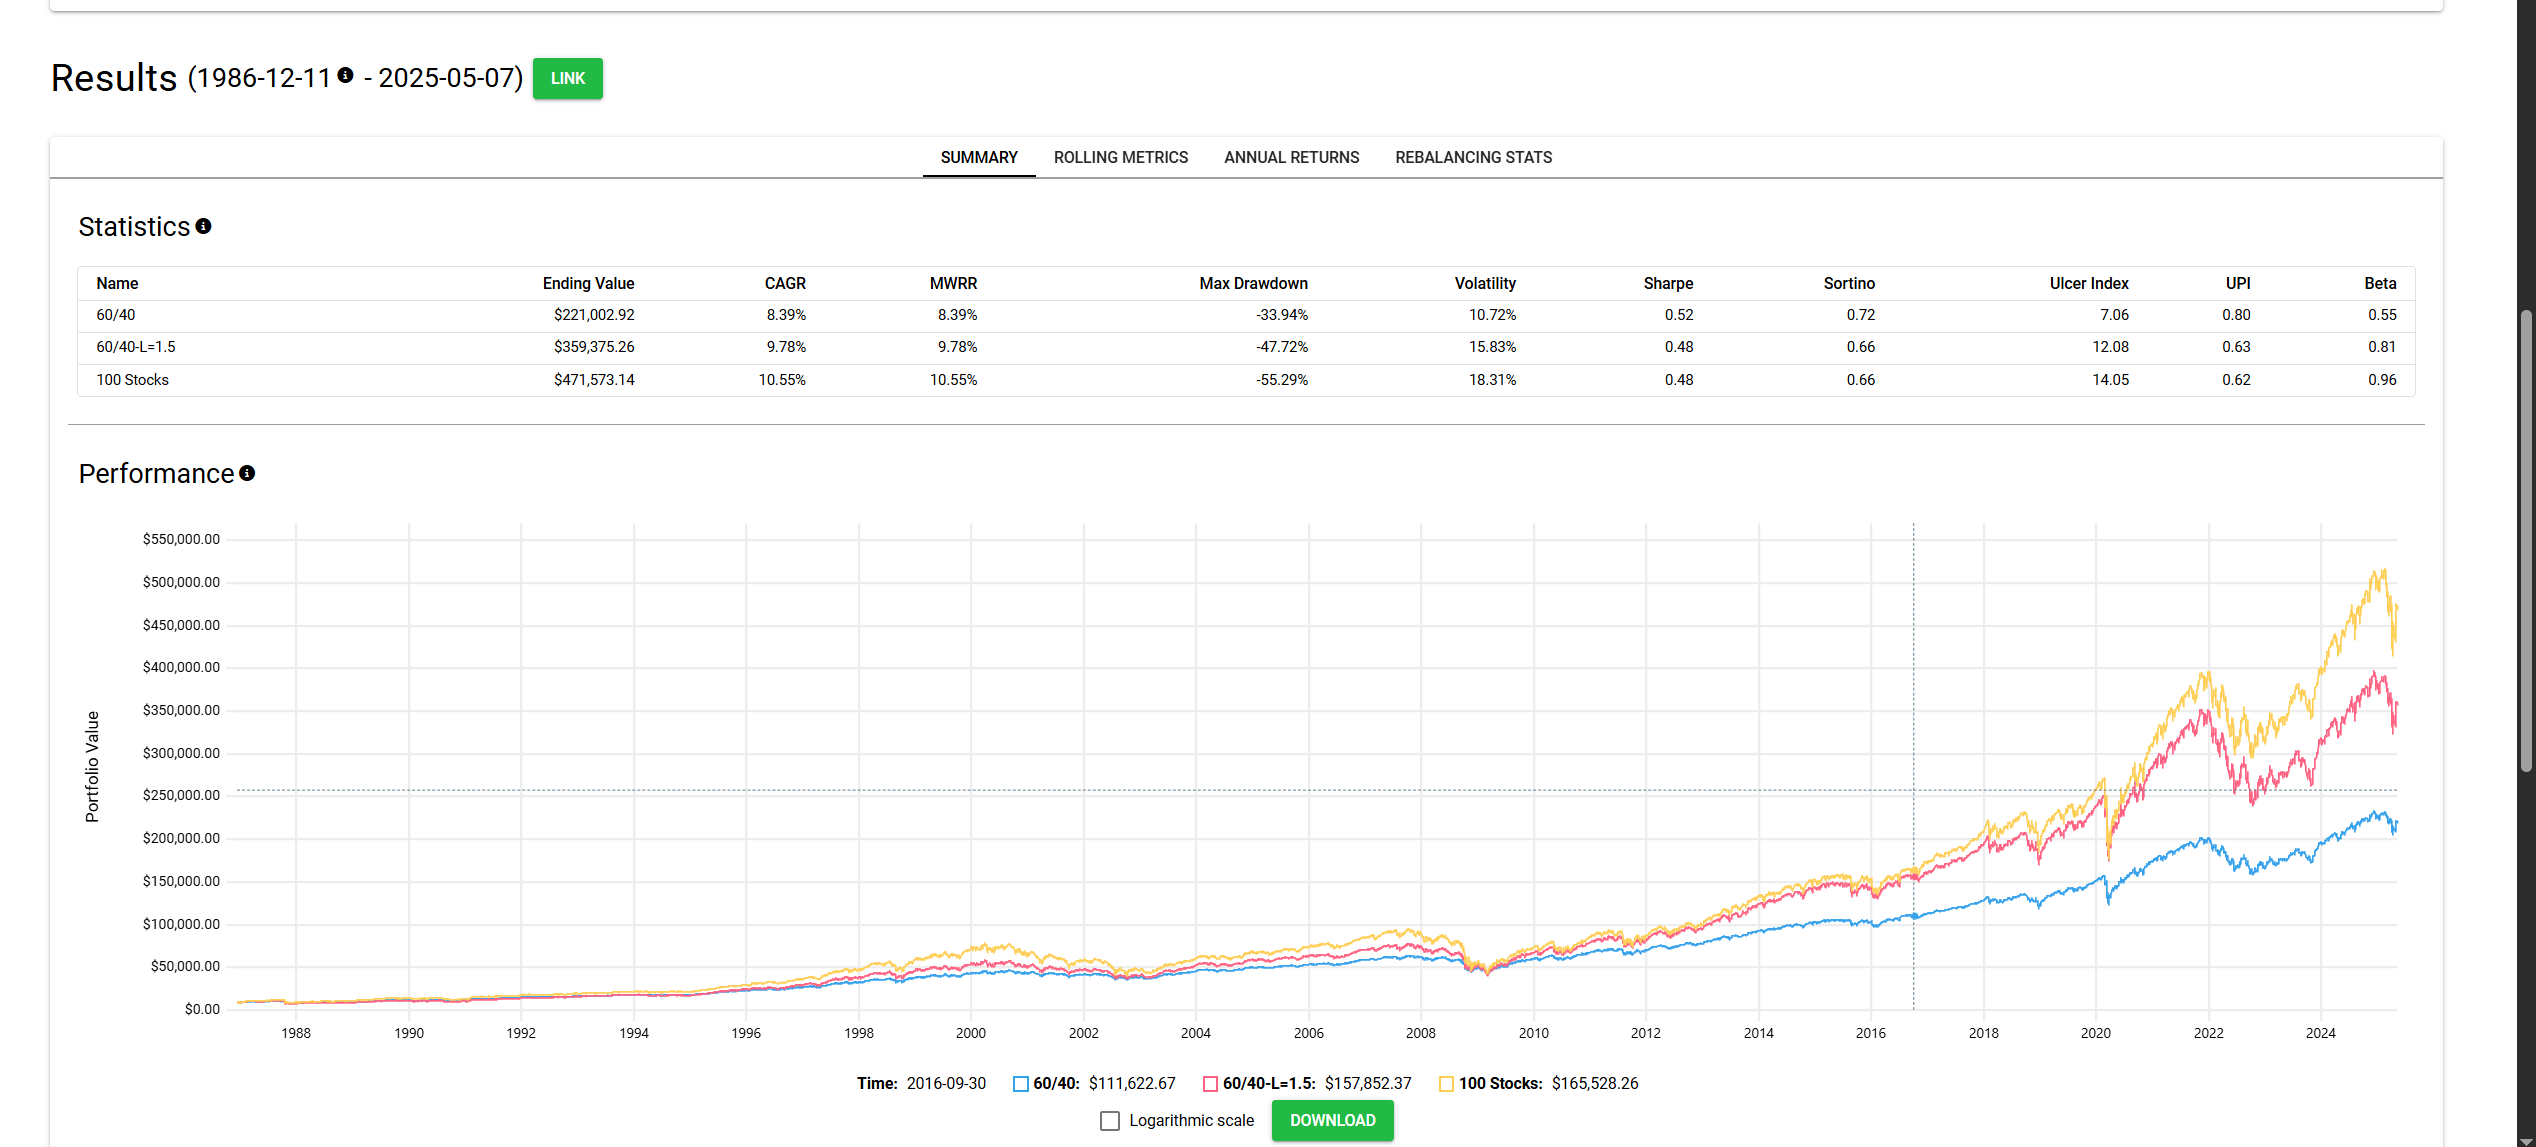Open the Annual Returns tab
The image size is (2536, 1147).
(x=1291, y=158)
